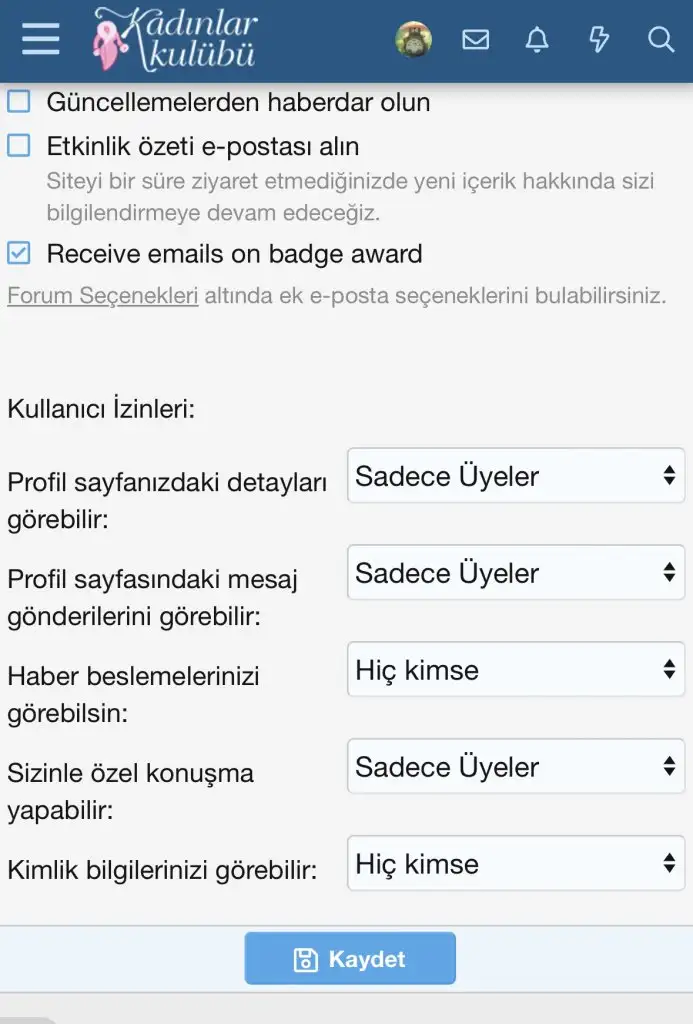Uncheck 'Receive emails on badge award'
The height and width of the screenshot is (1024, 693).
tap(19, 254)
